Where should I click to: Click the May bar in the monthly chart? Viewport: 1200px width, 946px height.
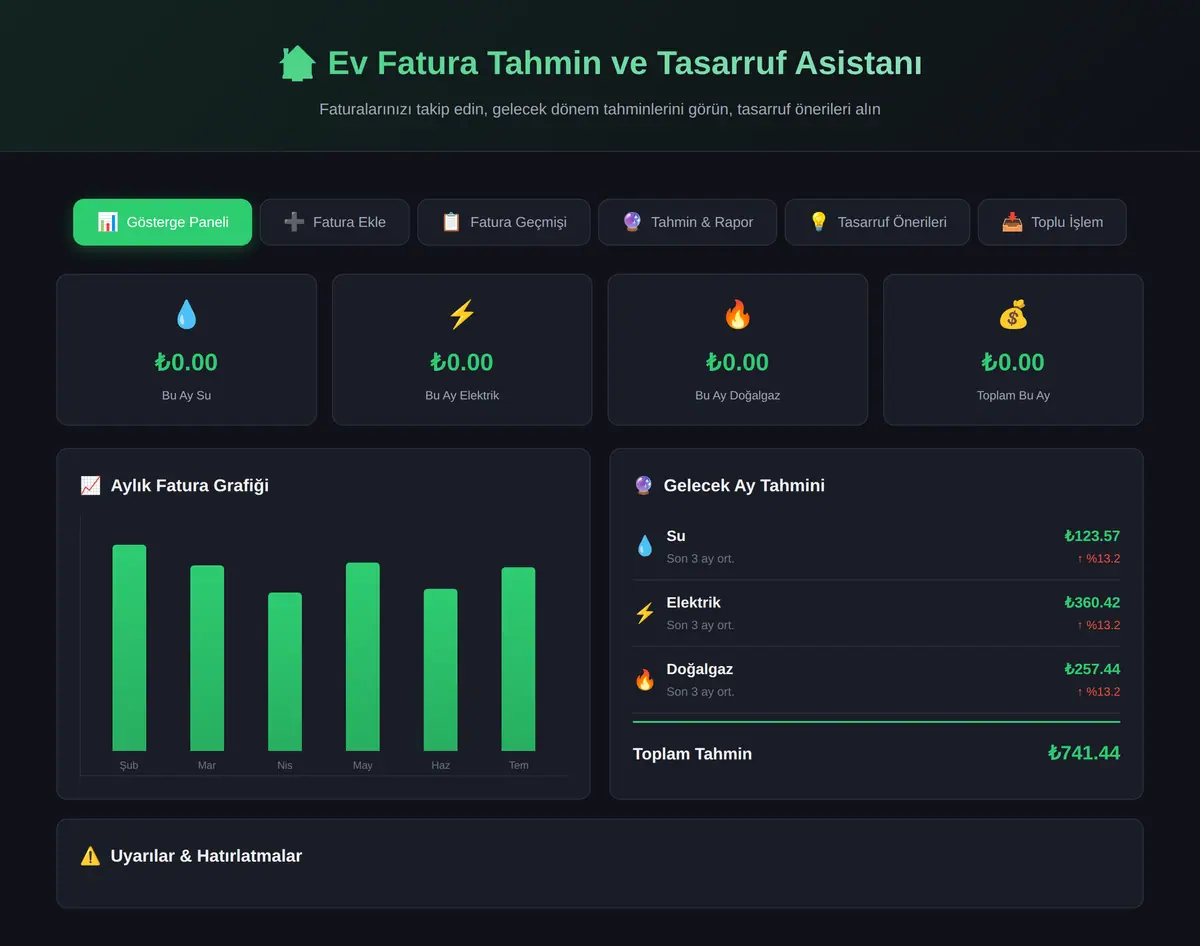(363, 657)
